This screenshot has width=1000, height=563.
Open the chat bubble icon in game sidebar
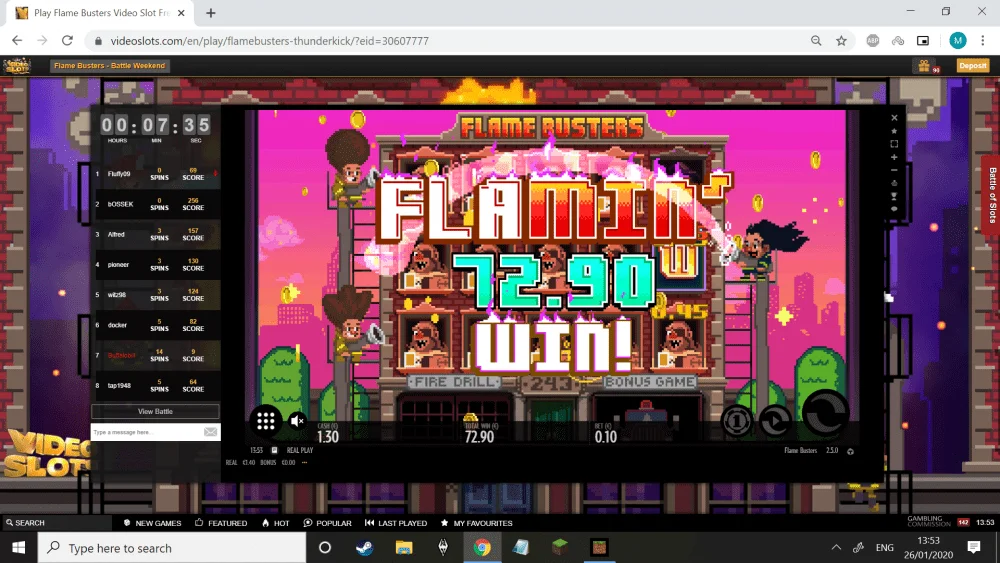(x=894, y=209)
